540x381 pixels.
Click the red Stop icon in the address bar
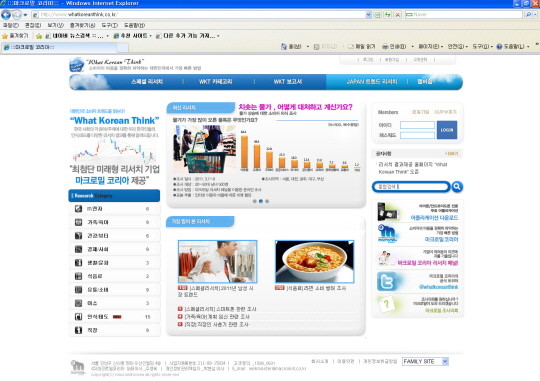pos(398,15)
